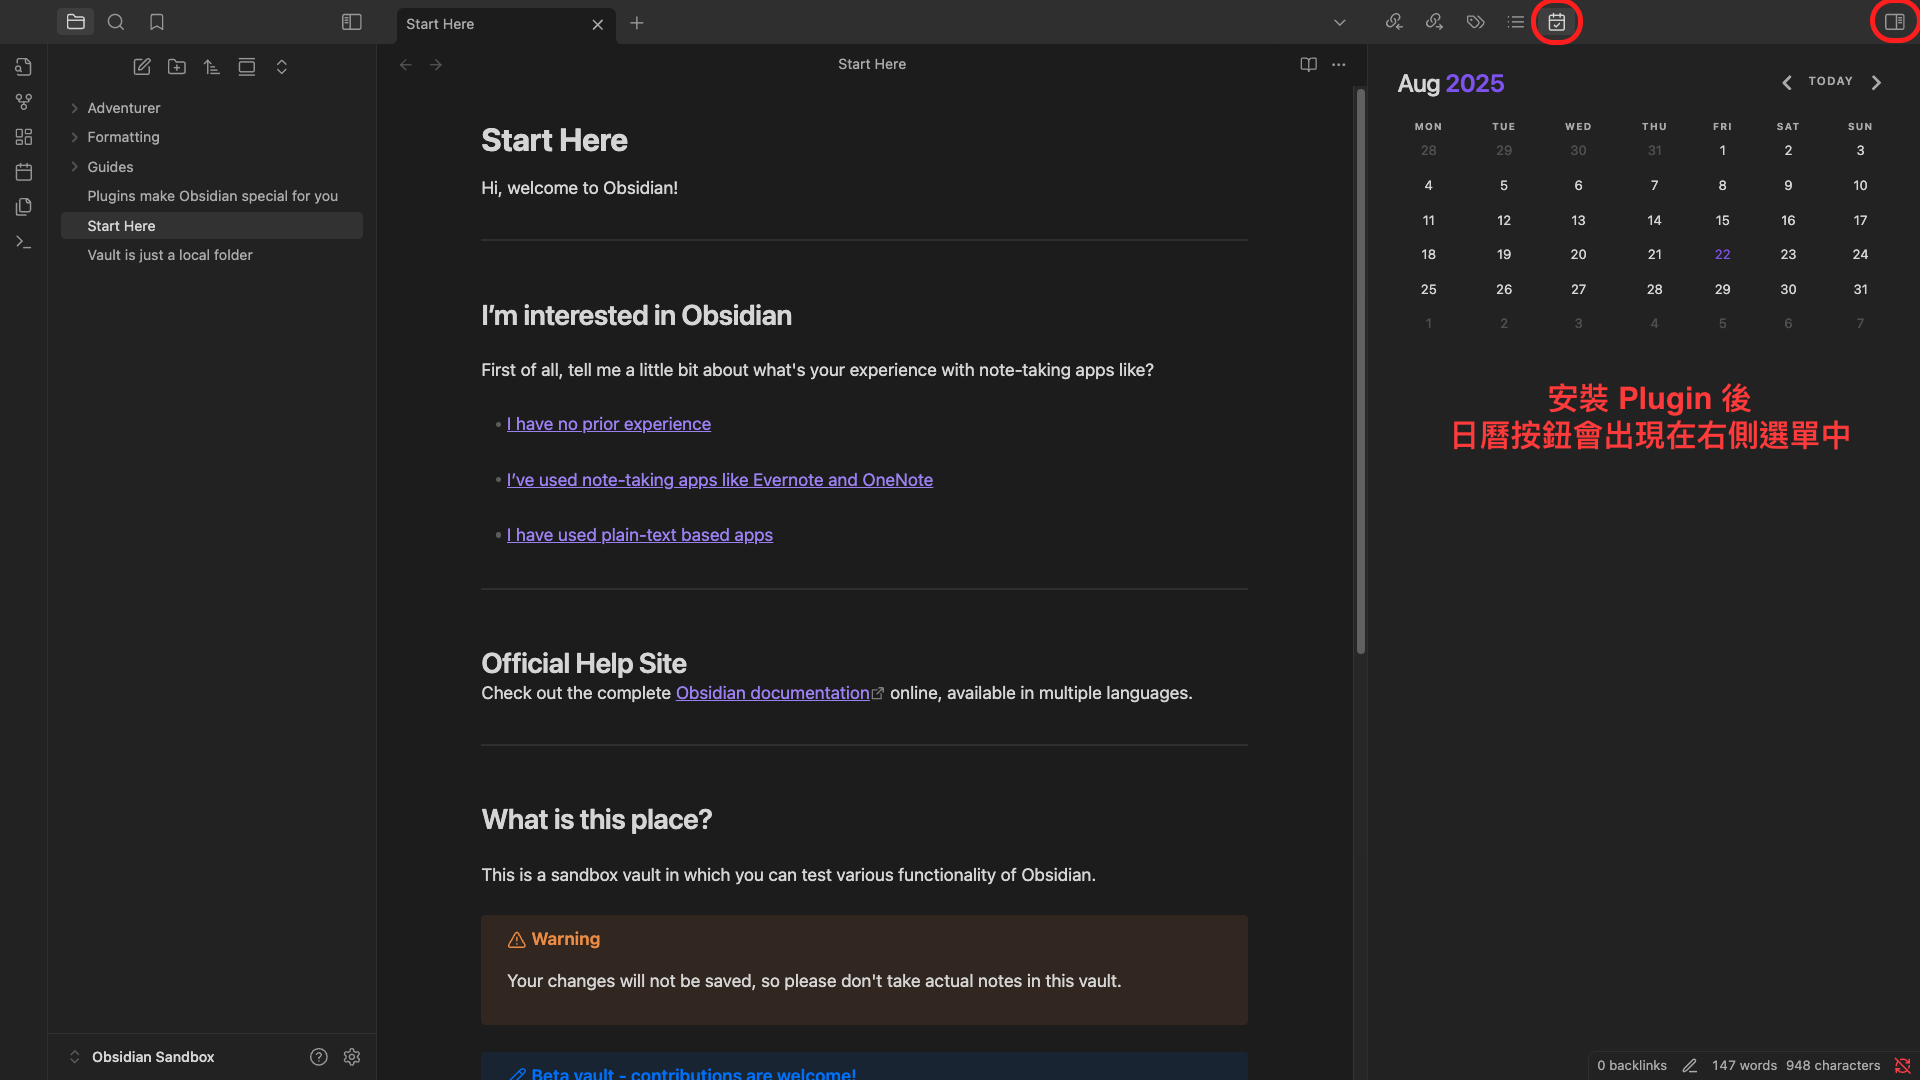Open the Obsidian documentation link
The image size is (1920, 1080).
click(x=773, y=693)
